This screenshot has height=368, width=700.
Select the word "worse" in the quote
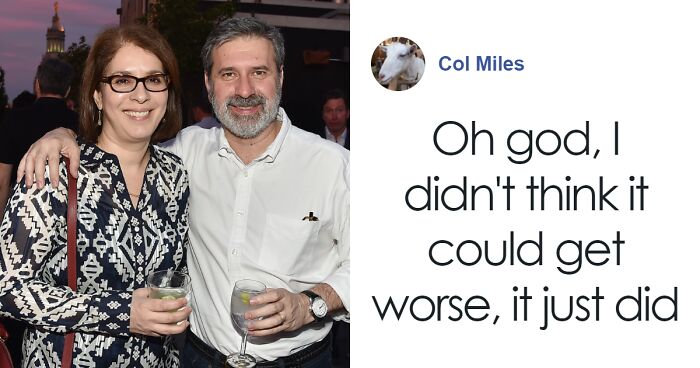click(433, 306)
